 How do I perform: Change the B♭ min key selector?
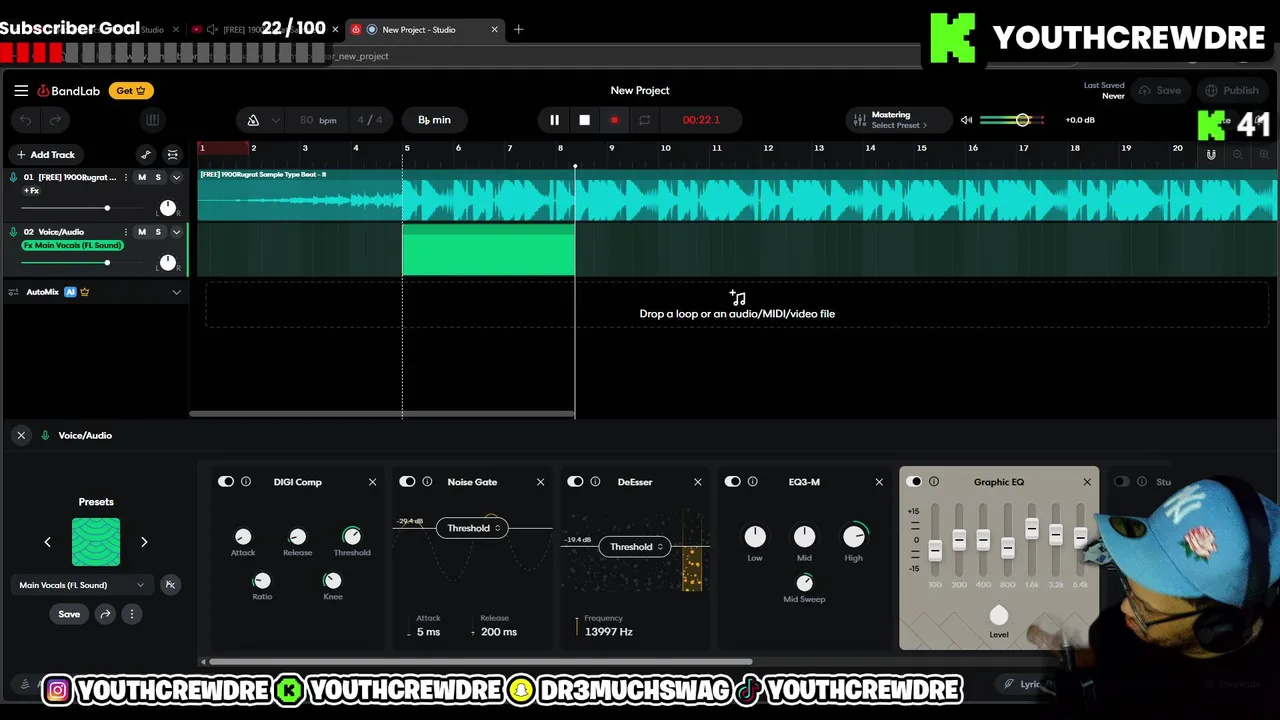pos(434,120)
